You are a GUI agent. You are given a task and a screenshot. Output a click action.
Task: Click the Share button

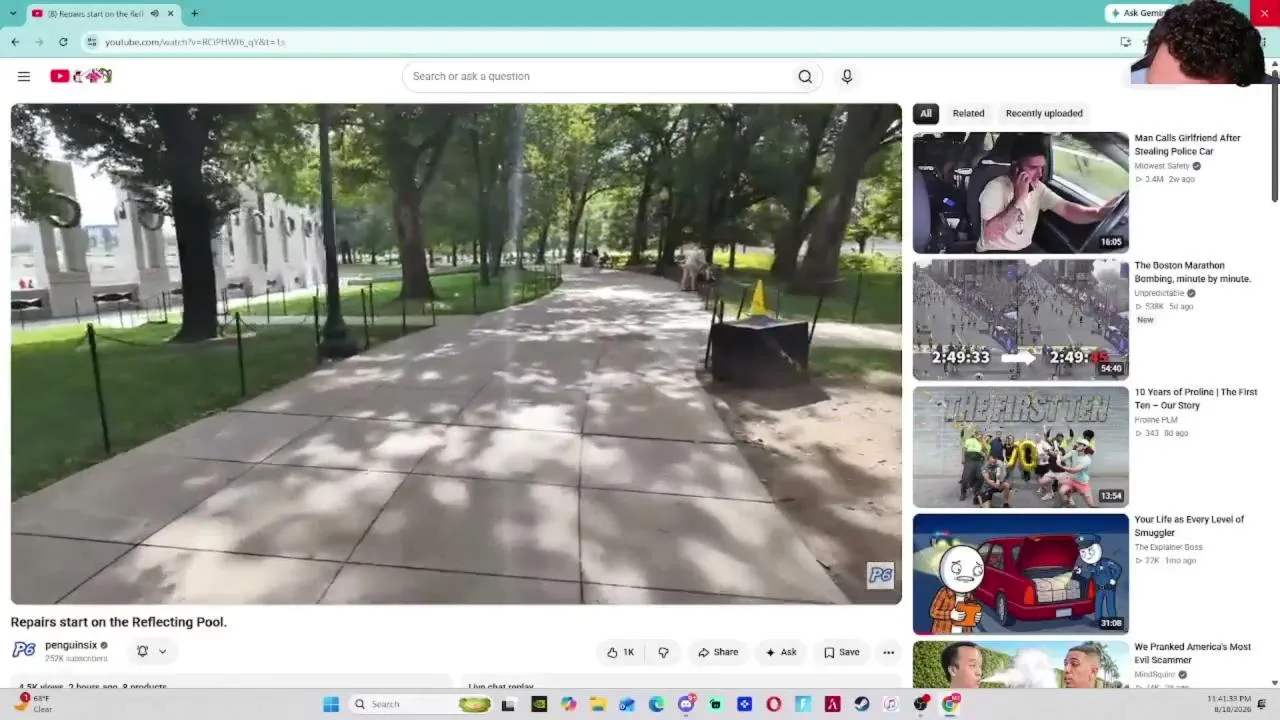718,652
